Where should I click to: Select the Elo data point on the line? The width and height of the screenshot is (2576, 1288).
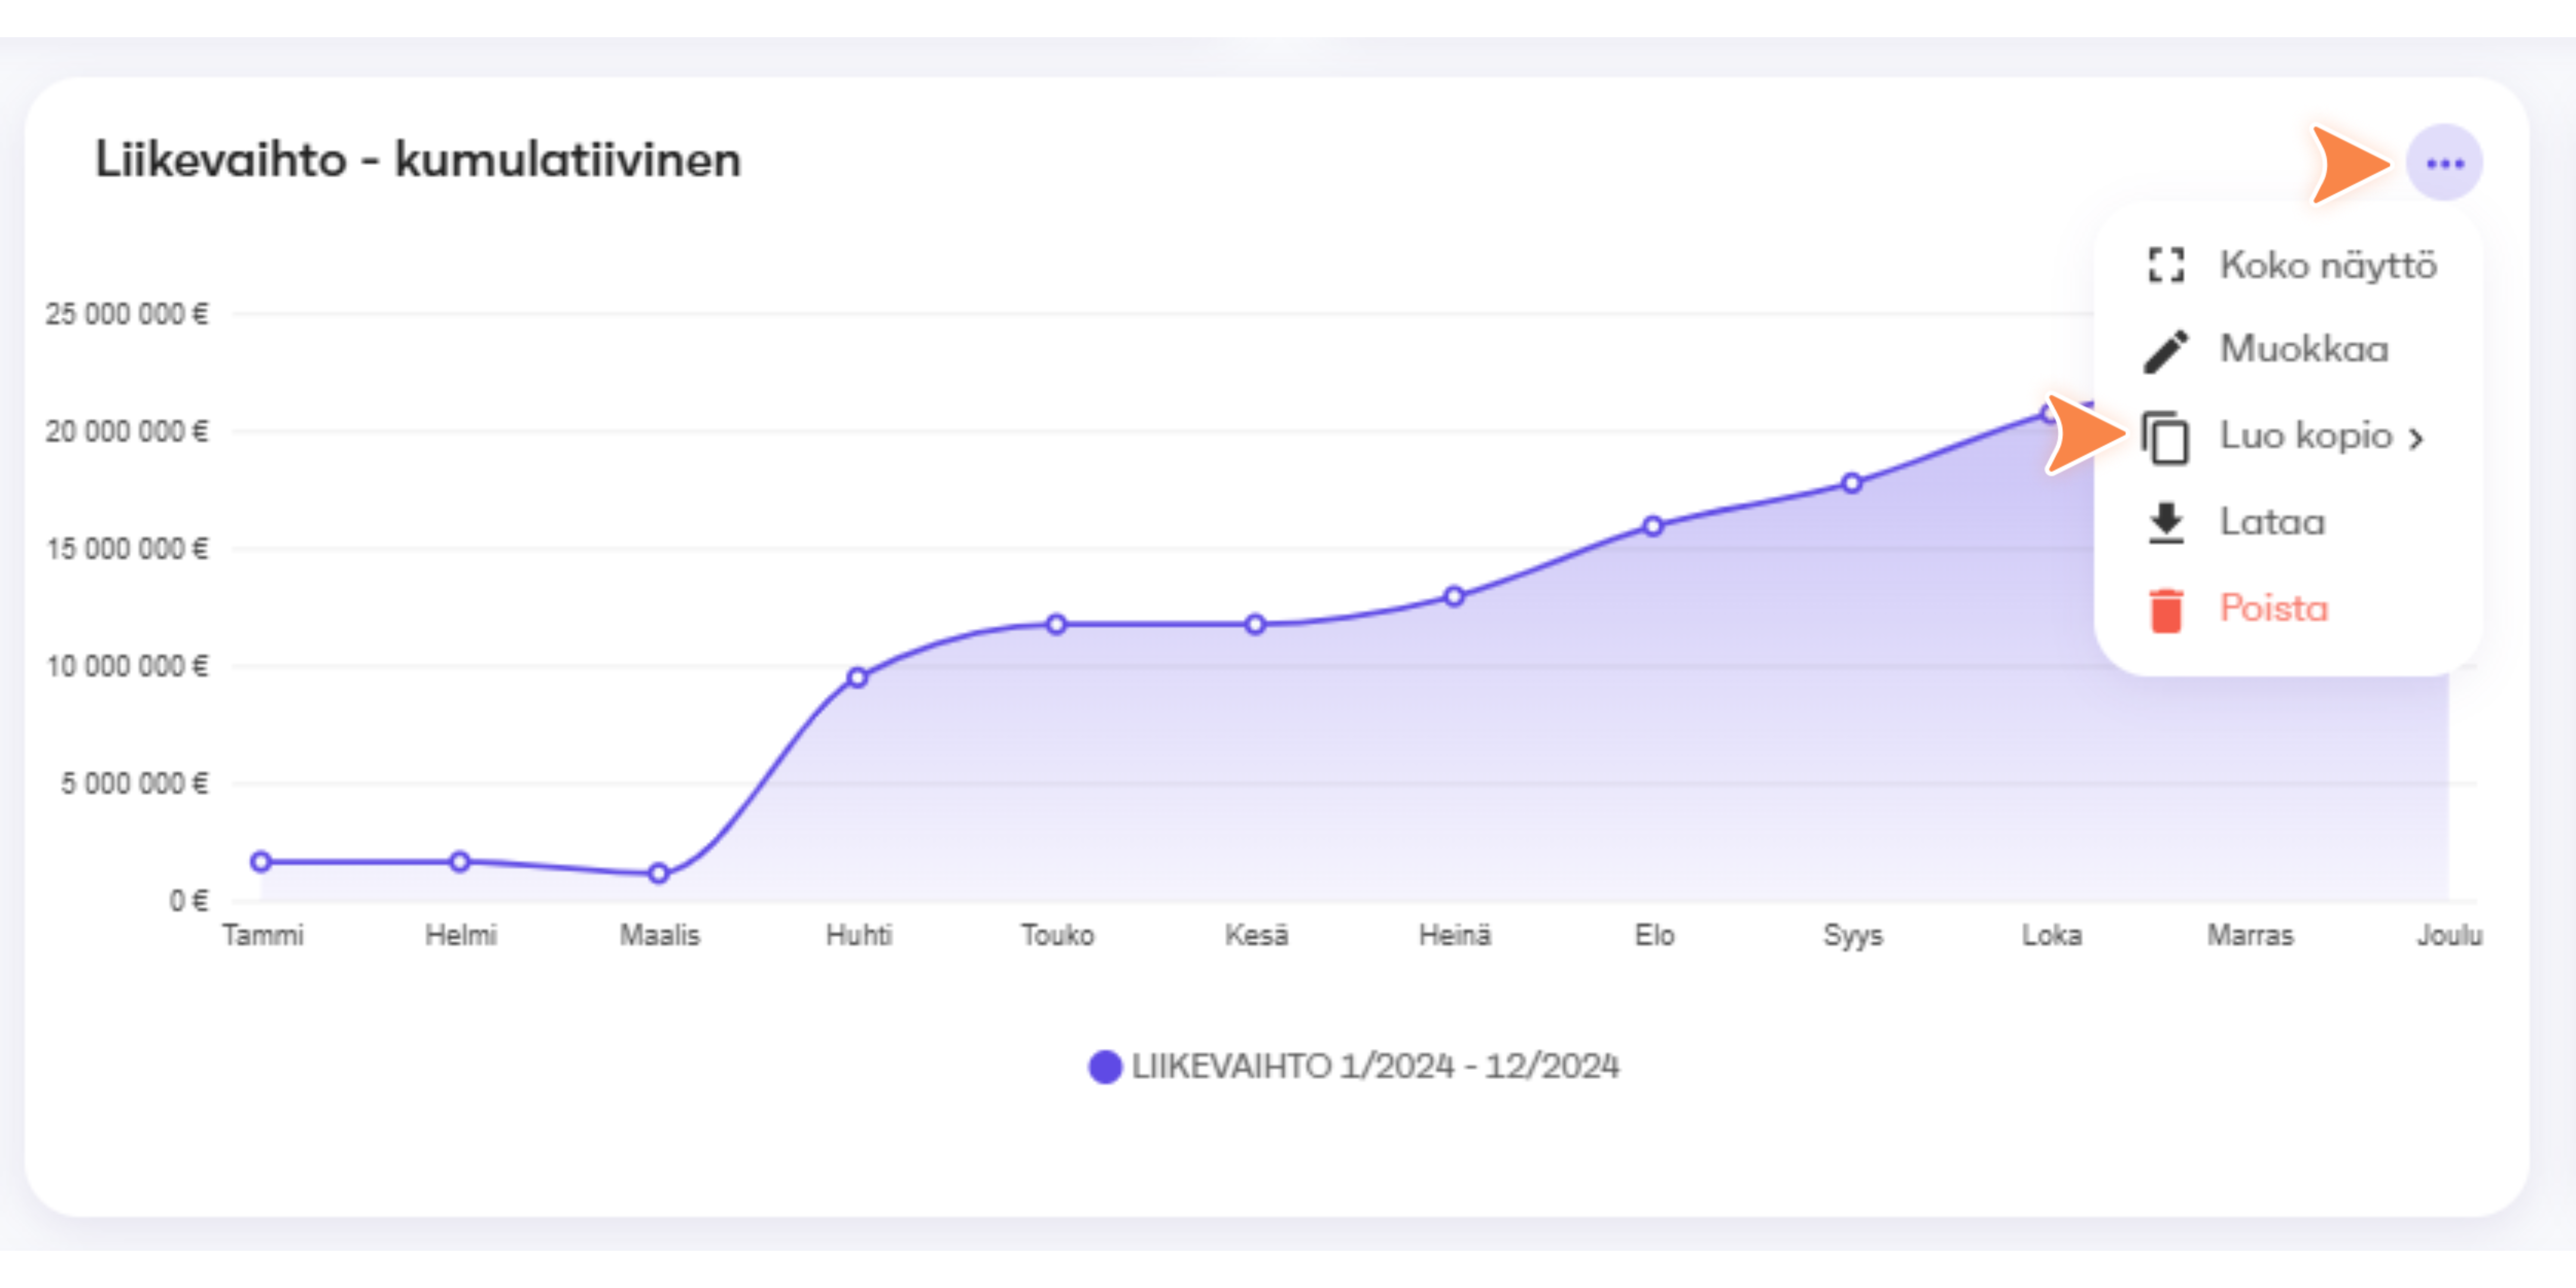coord(1653,526)
